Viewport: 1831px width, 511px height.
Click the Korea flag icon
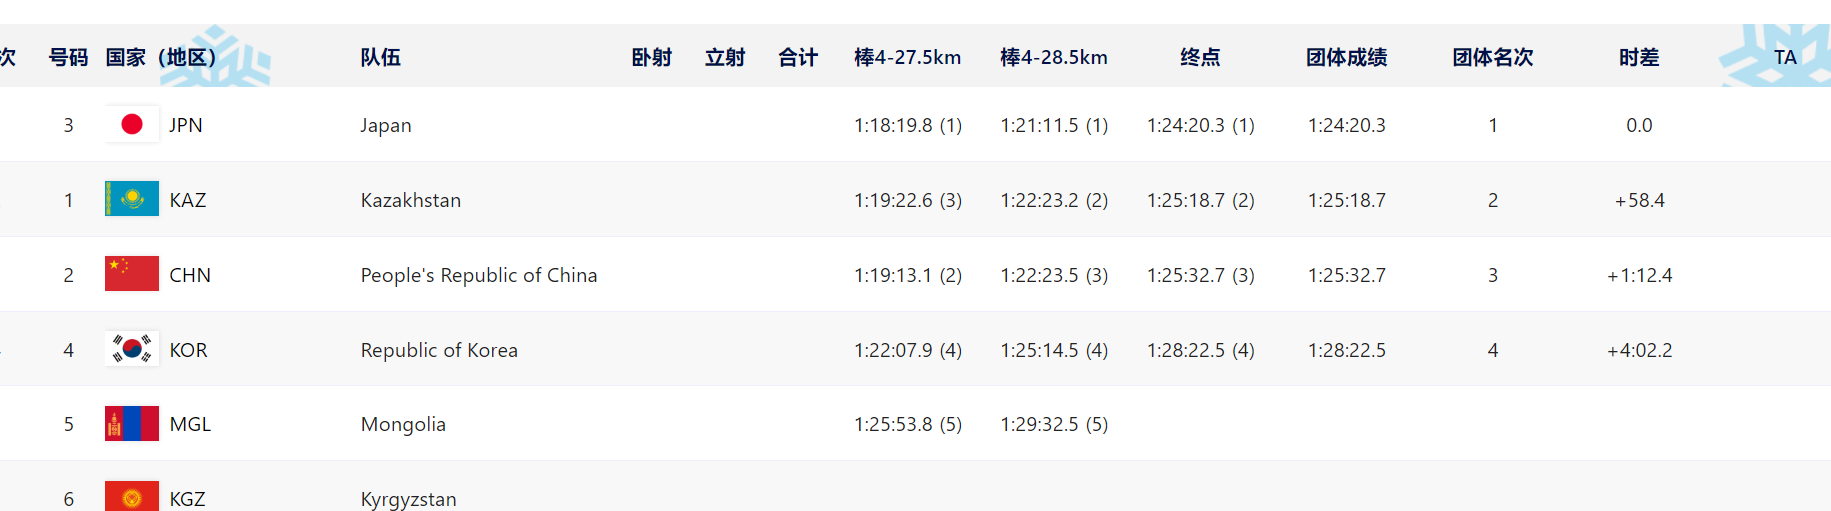pyautogui.click(x=132, y=349)
